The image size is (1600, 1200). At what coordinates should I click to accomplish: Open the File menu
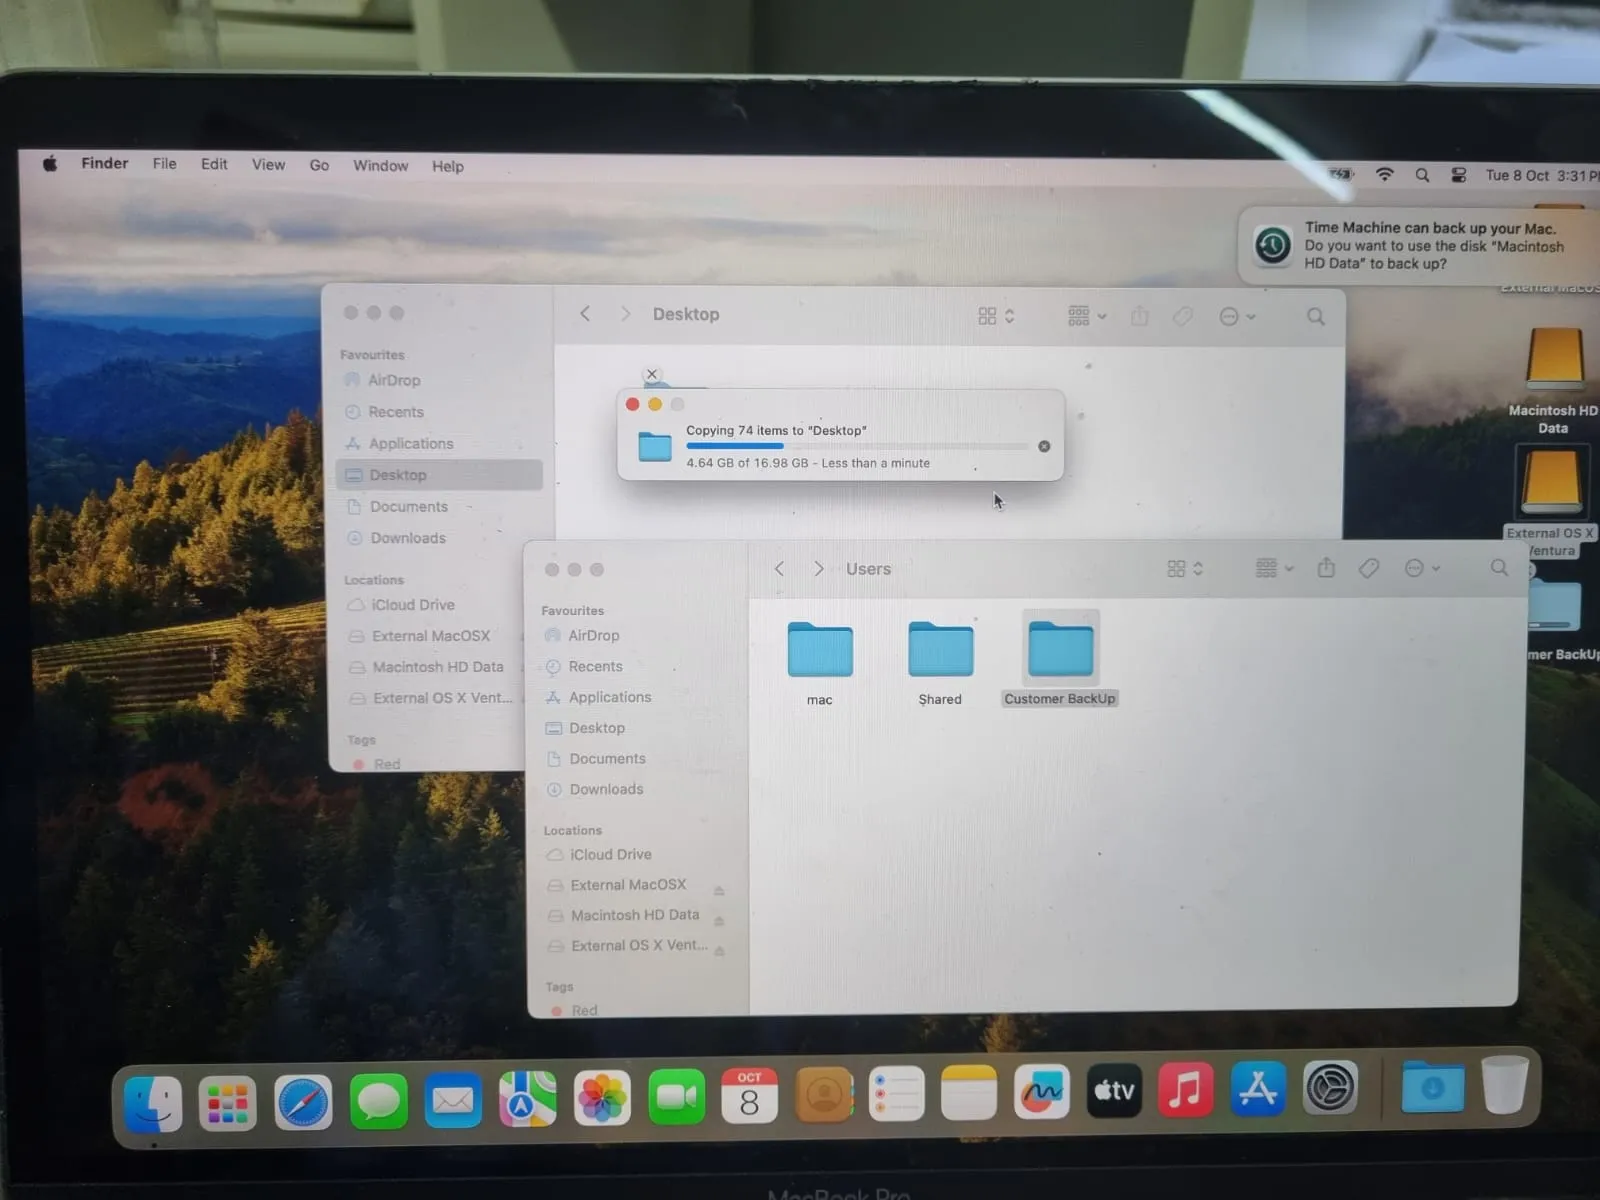click(x=165, y=164)
